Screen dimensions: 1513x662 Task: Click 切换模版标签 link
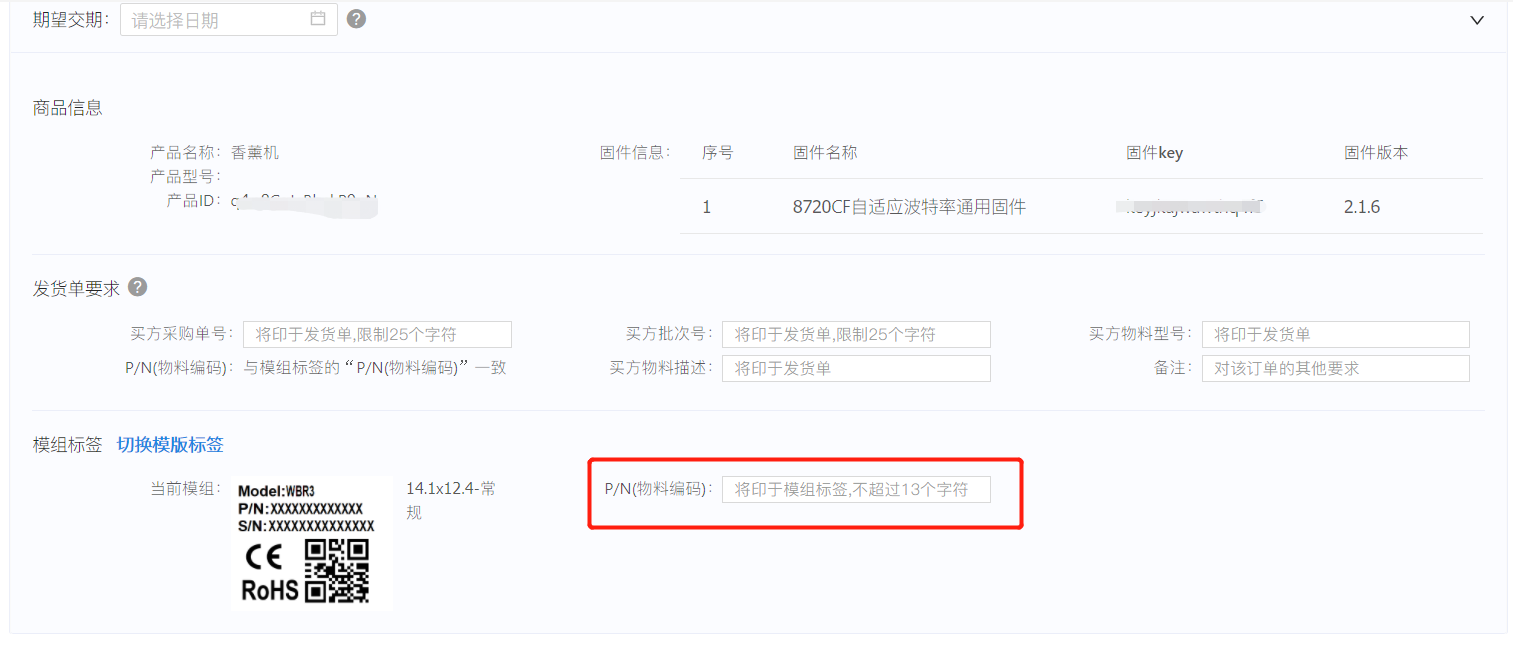point(170,445)
